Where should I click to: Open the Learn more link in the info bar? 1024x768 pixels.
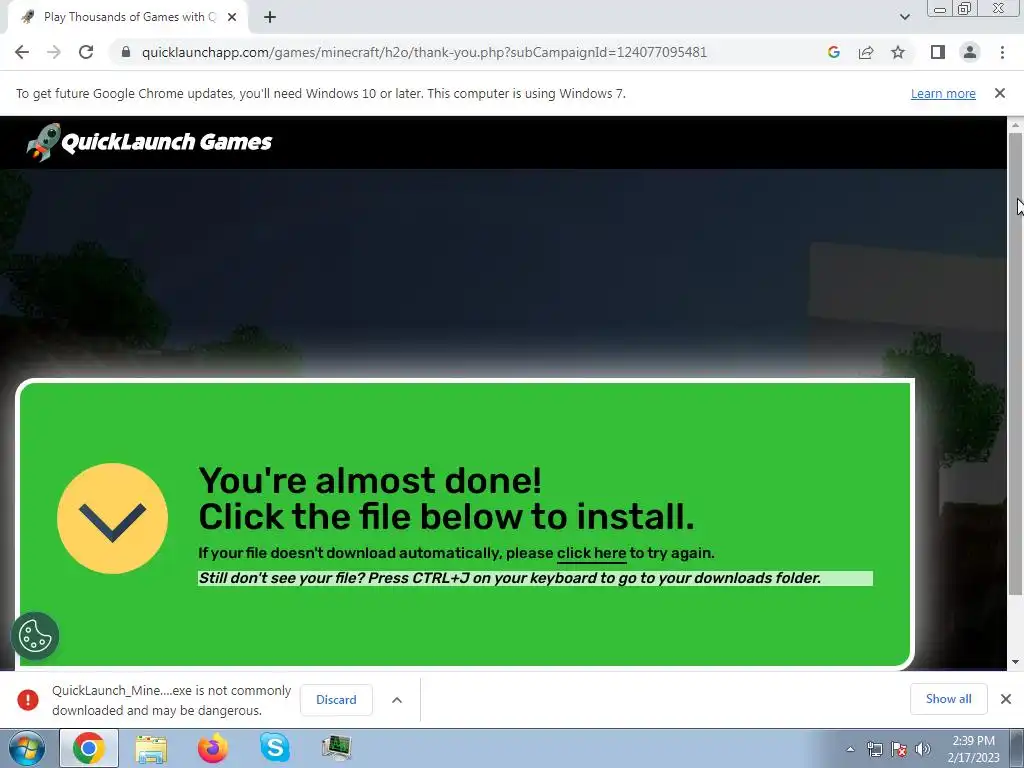click(943, 93)
